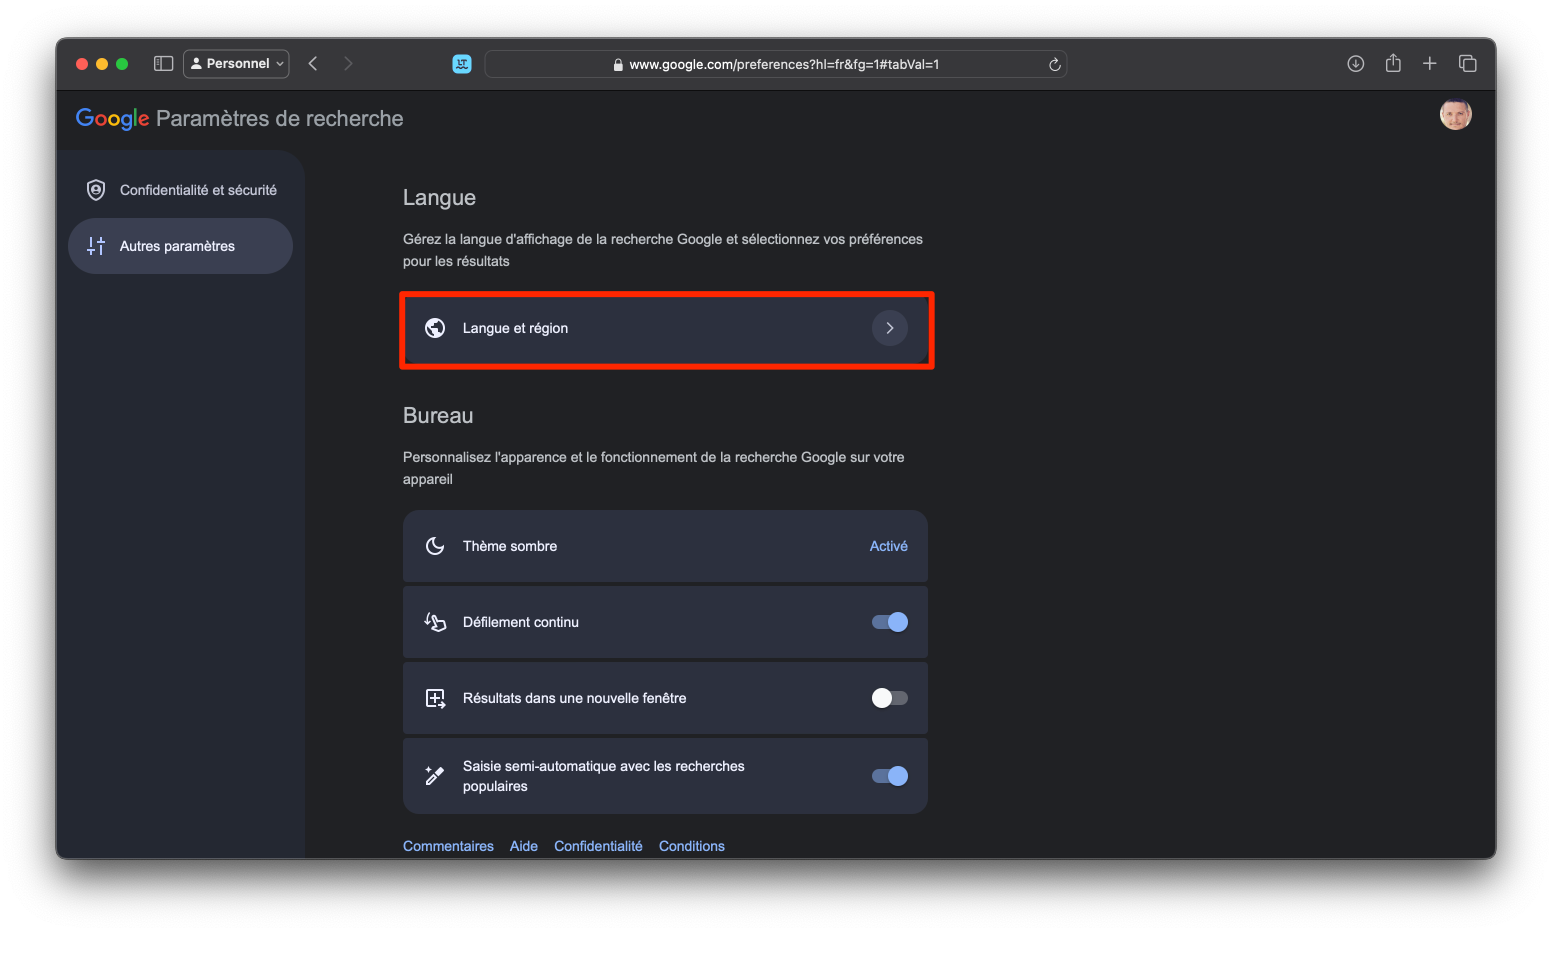The height and width of the screenshot is (974, 1552).
Task: Click the new-window icon beside Résultats
Action: (435, 698)
